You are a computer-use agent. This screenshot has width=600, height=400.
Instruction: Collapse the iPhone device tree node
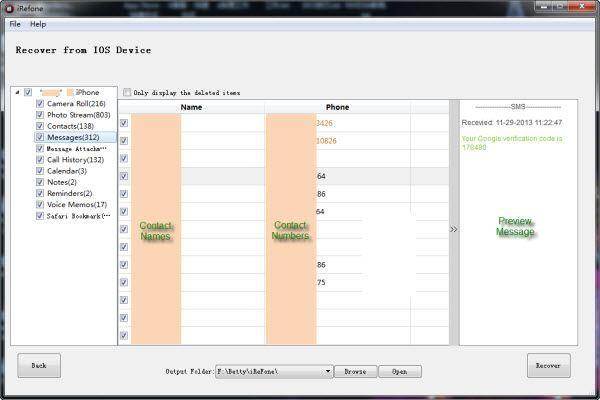(x=17, y=92)
